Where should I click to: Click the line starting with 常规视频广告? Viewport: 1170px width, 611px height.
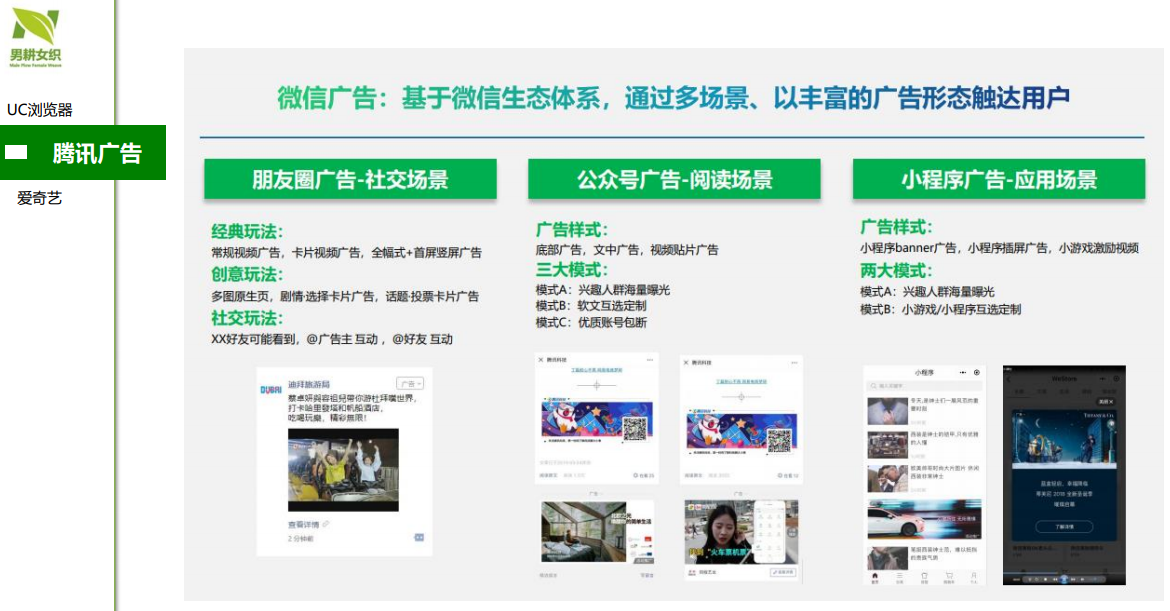346,253
